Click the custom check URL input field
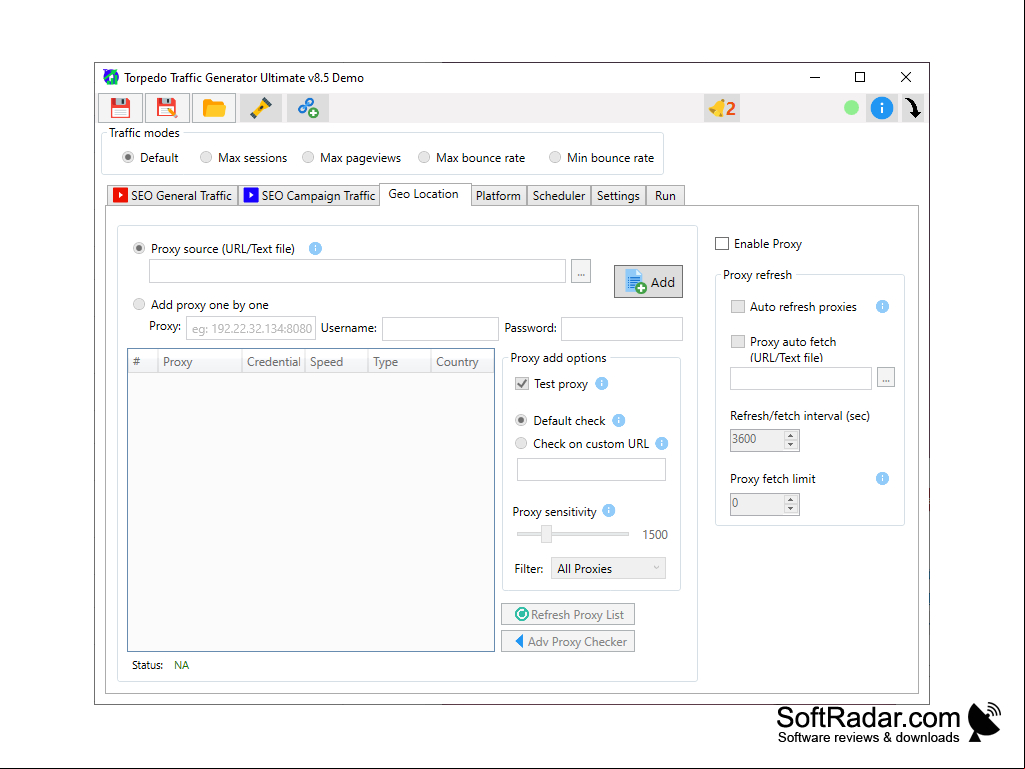1025x769 pixels. click(x=592, y=470)
